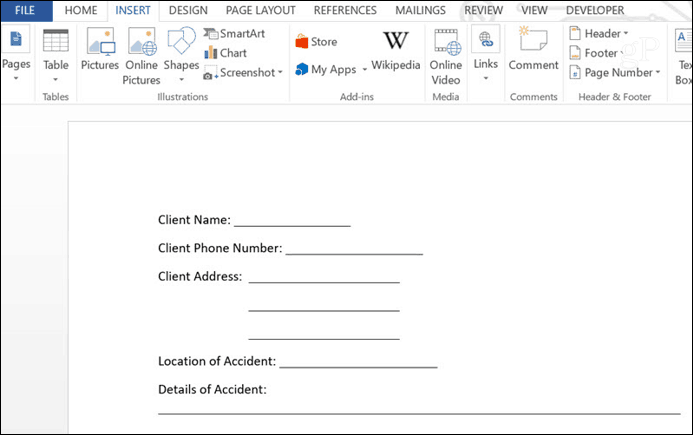Click the Online Pictures icon

click(x=141, y=42)
